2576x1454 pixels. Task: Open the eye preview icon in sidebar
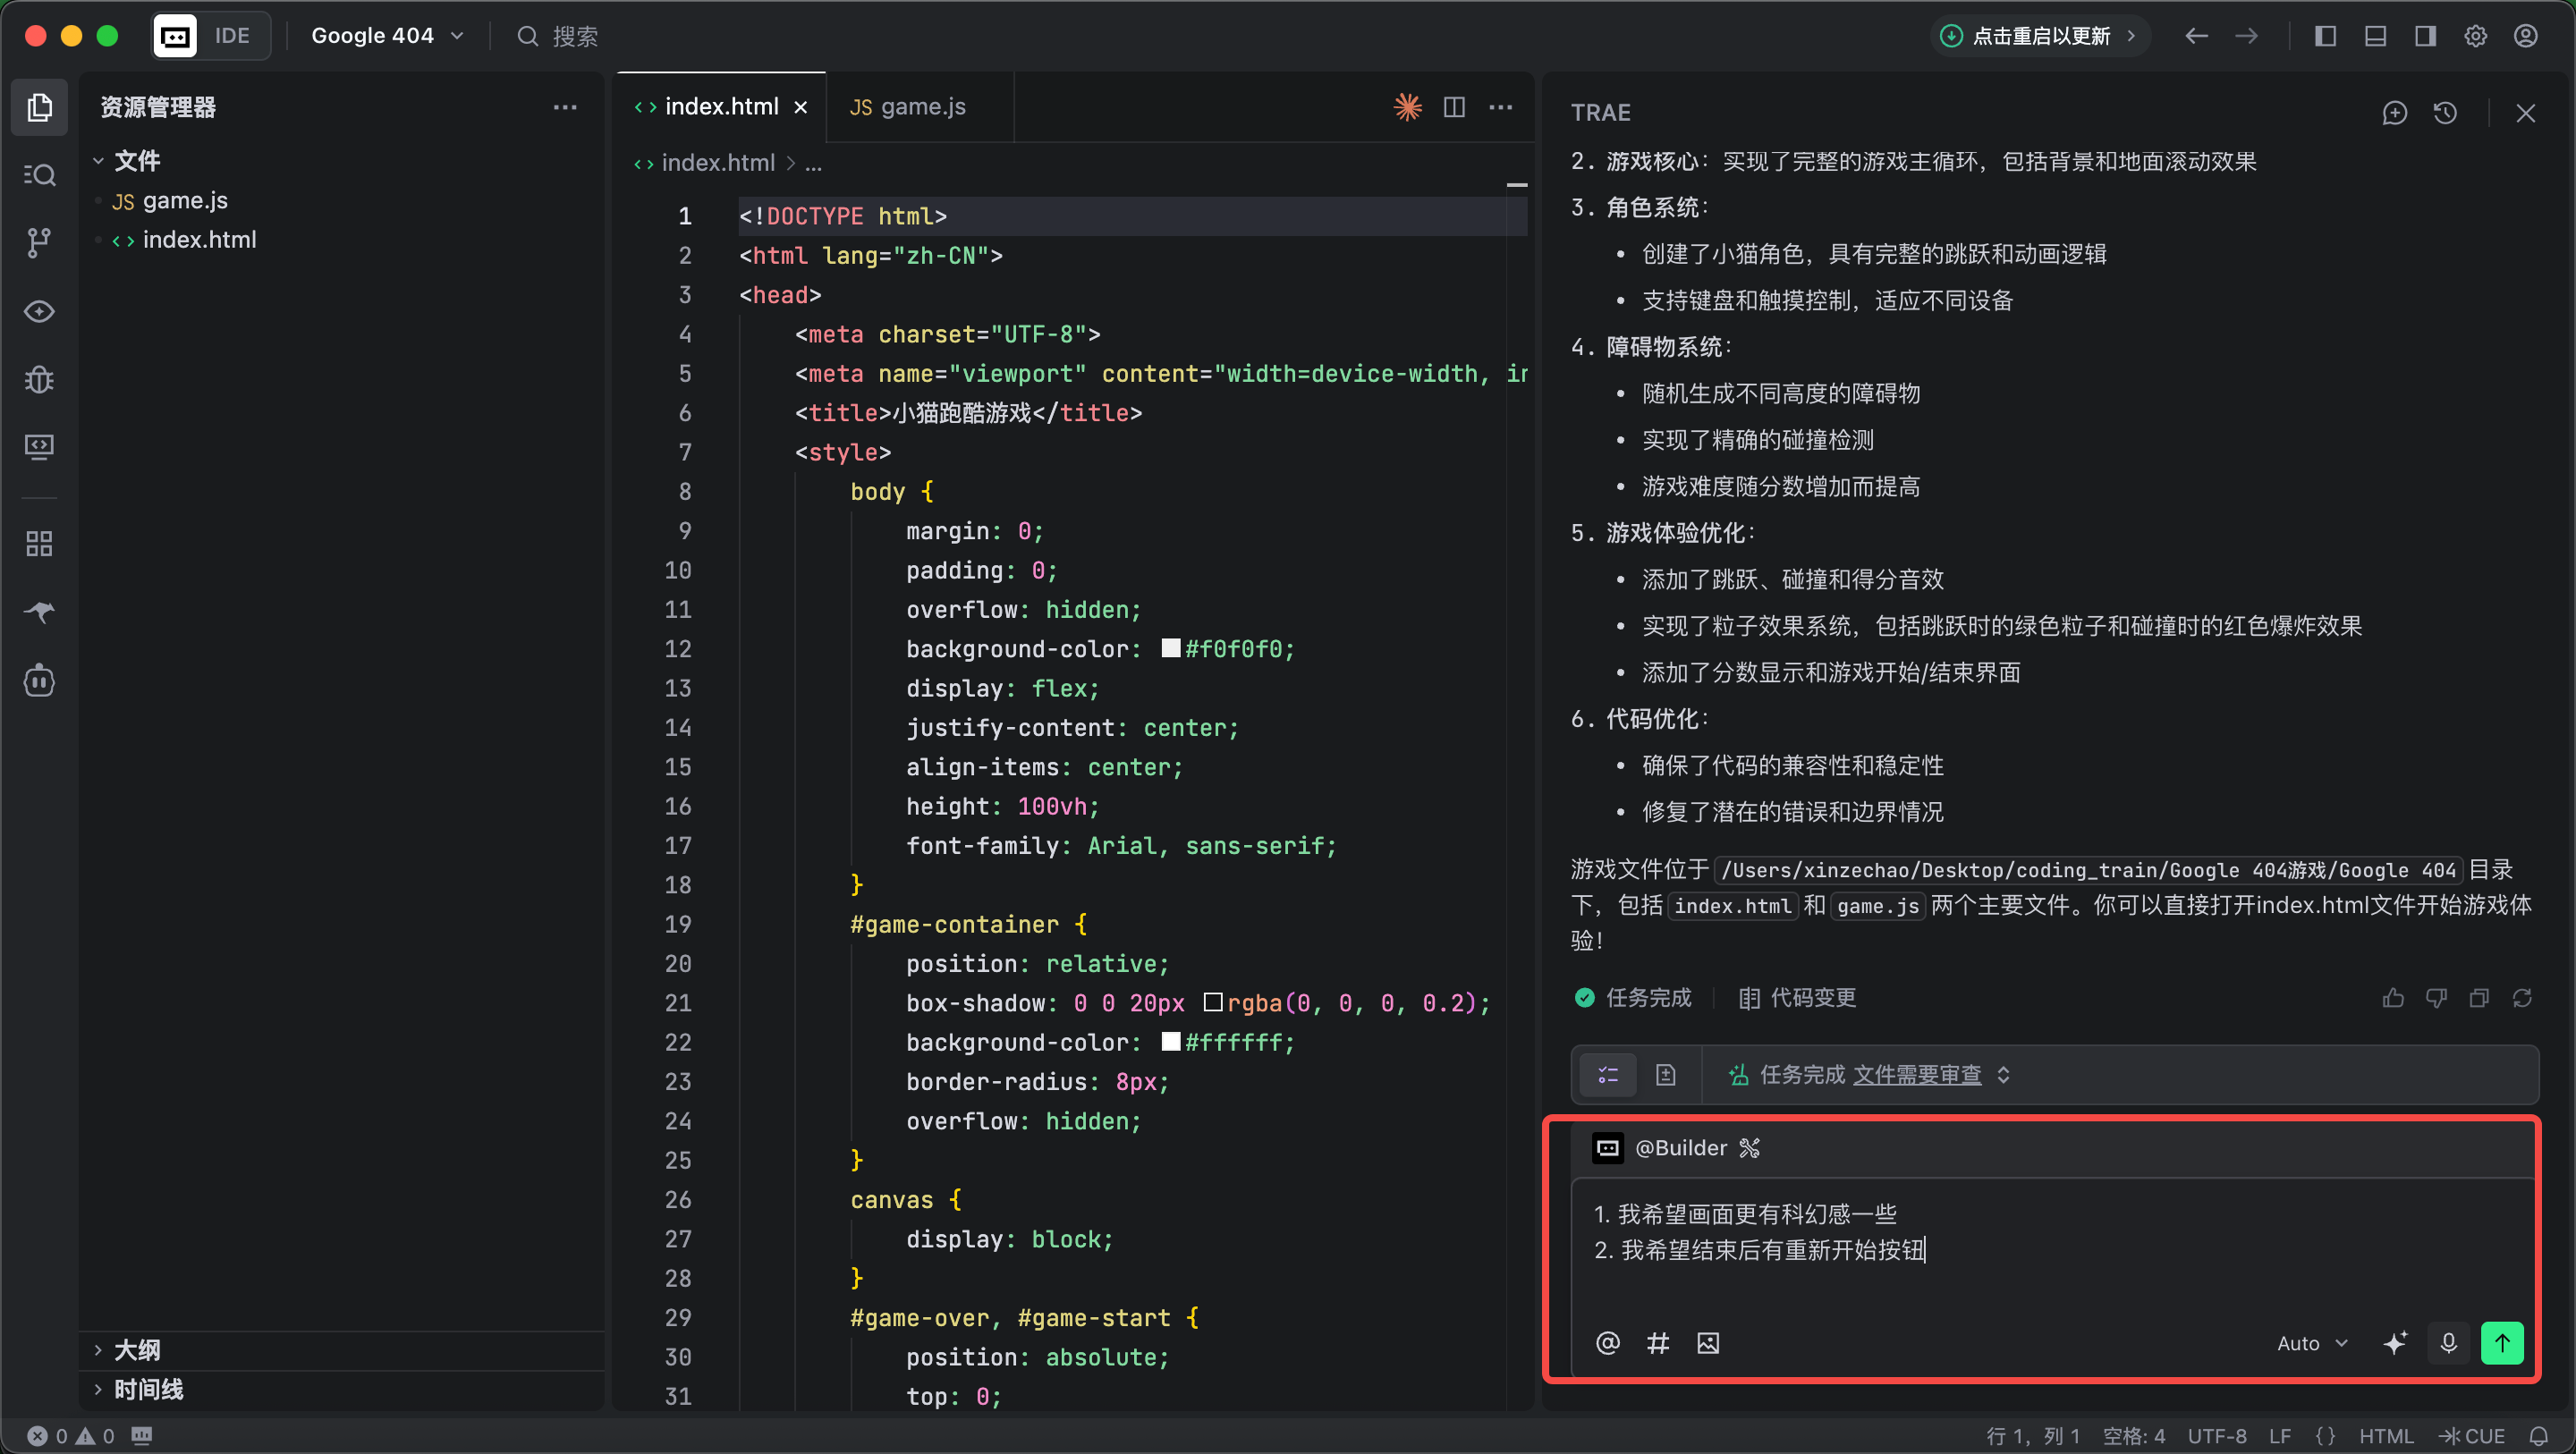[x=39, y=312]
